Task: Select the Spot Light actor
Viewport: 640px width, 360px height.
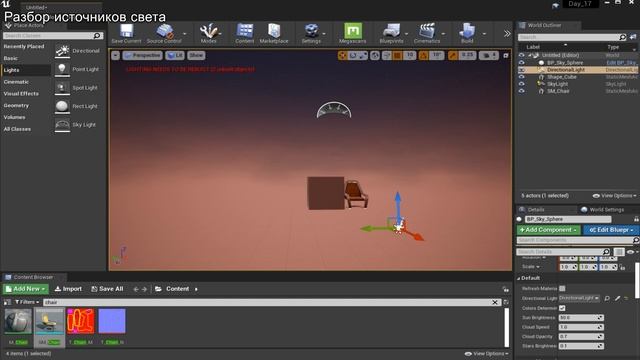Action: coord(78,88)
